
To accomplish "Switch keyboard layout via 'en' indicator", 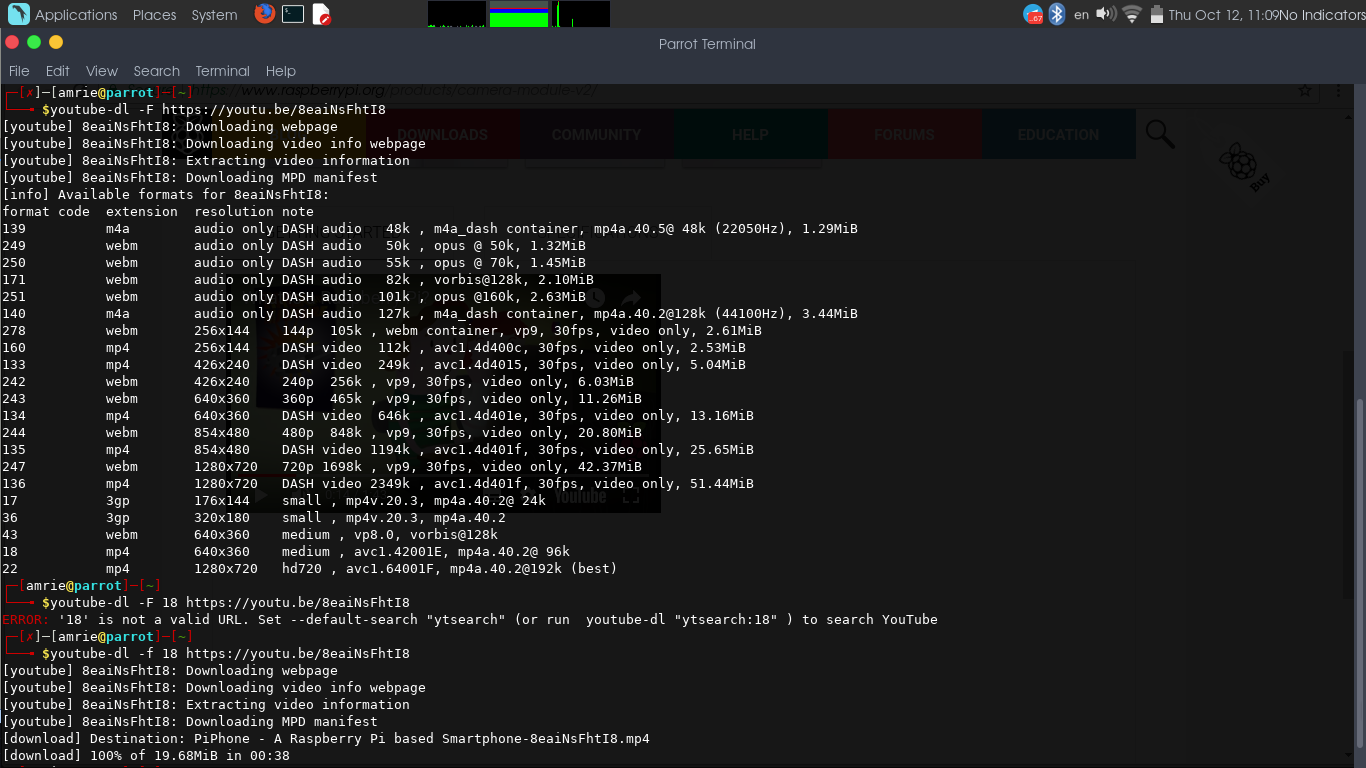I will click(1081, 15).
